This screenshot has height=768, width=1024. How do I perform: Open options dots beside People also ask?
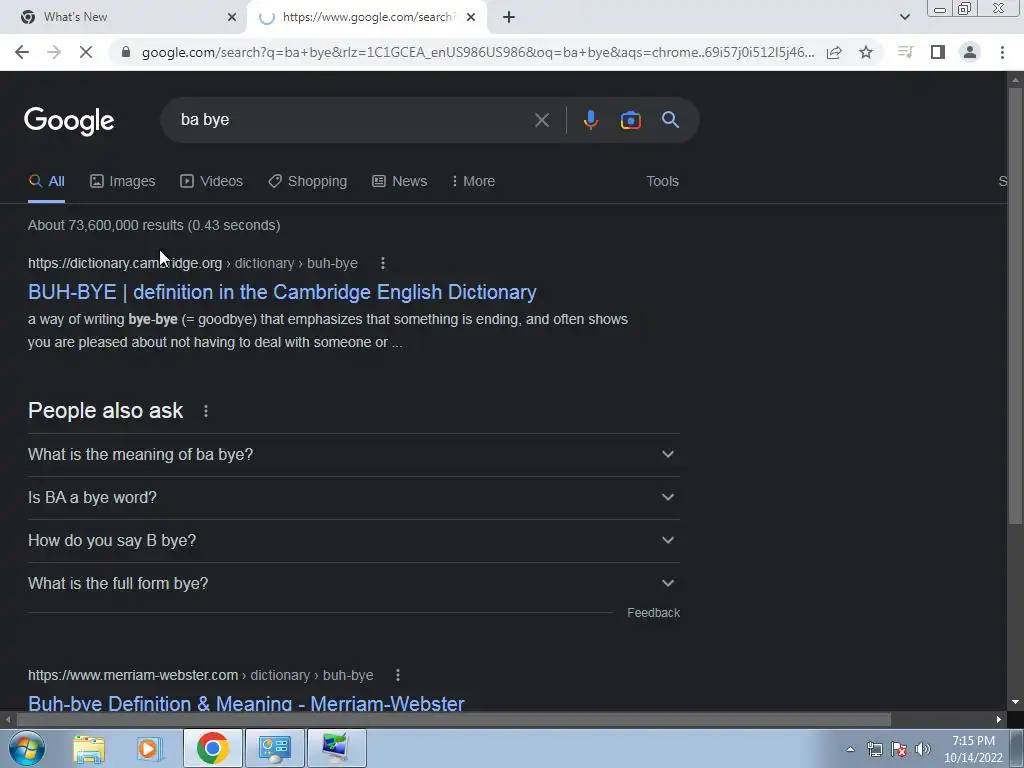206,411
